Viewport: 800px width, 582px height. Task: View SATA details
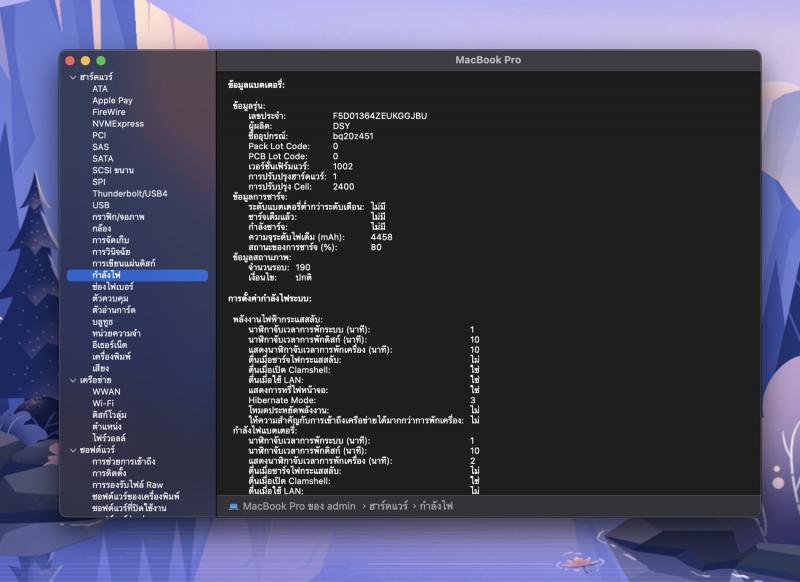(x=103, y=159)
